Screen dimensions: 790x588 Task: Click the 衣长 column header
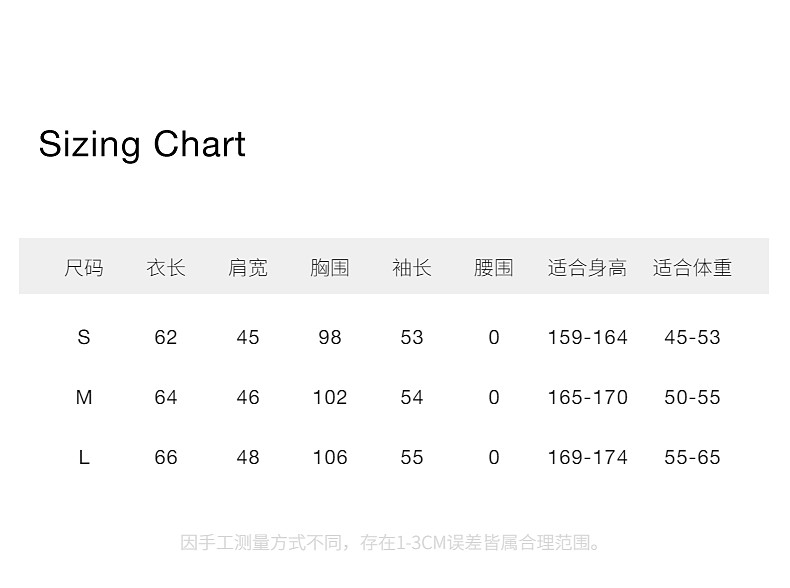(166, 268)
